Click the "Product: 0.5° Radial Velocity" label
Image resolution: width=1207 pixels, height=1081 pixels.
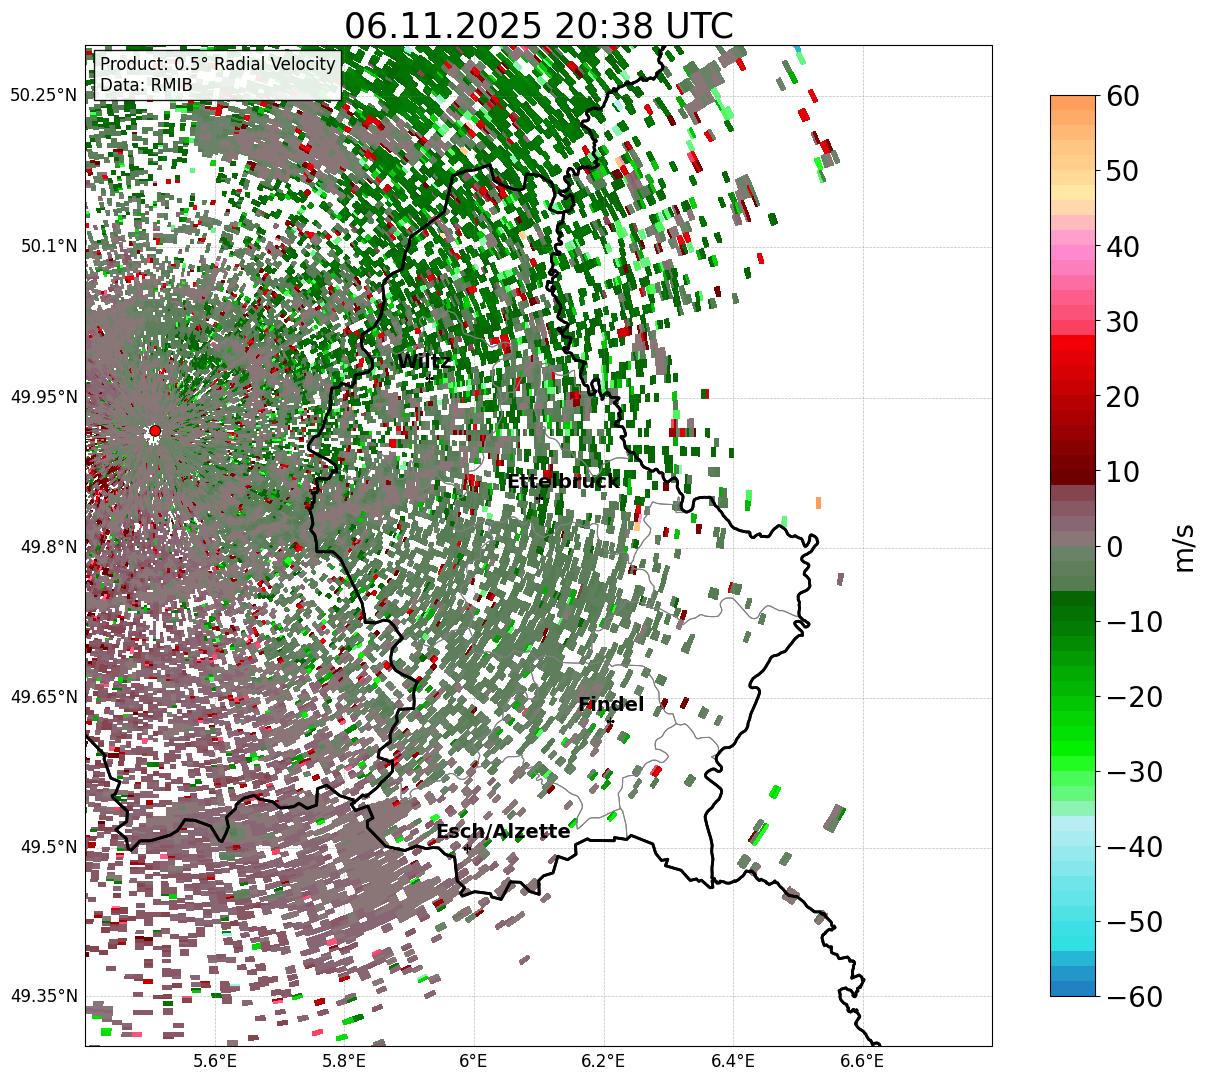coord(218,64)
